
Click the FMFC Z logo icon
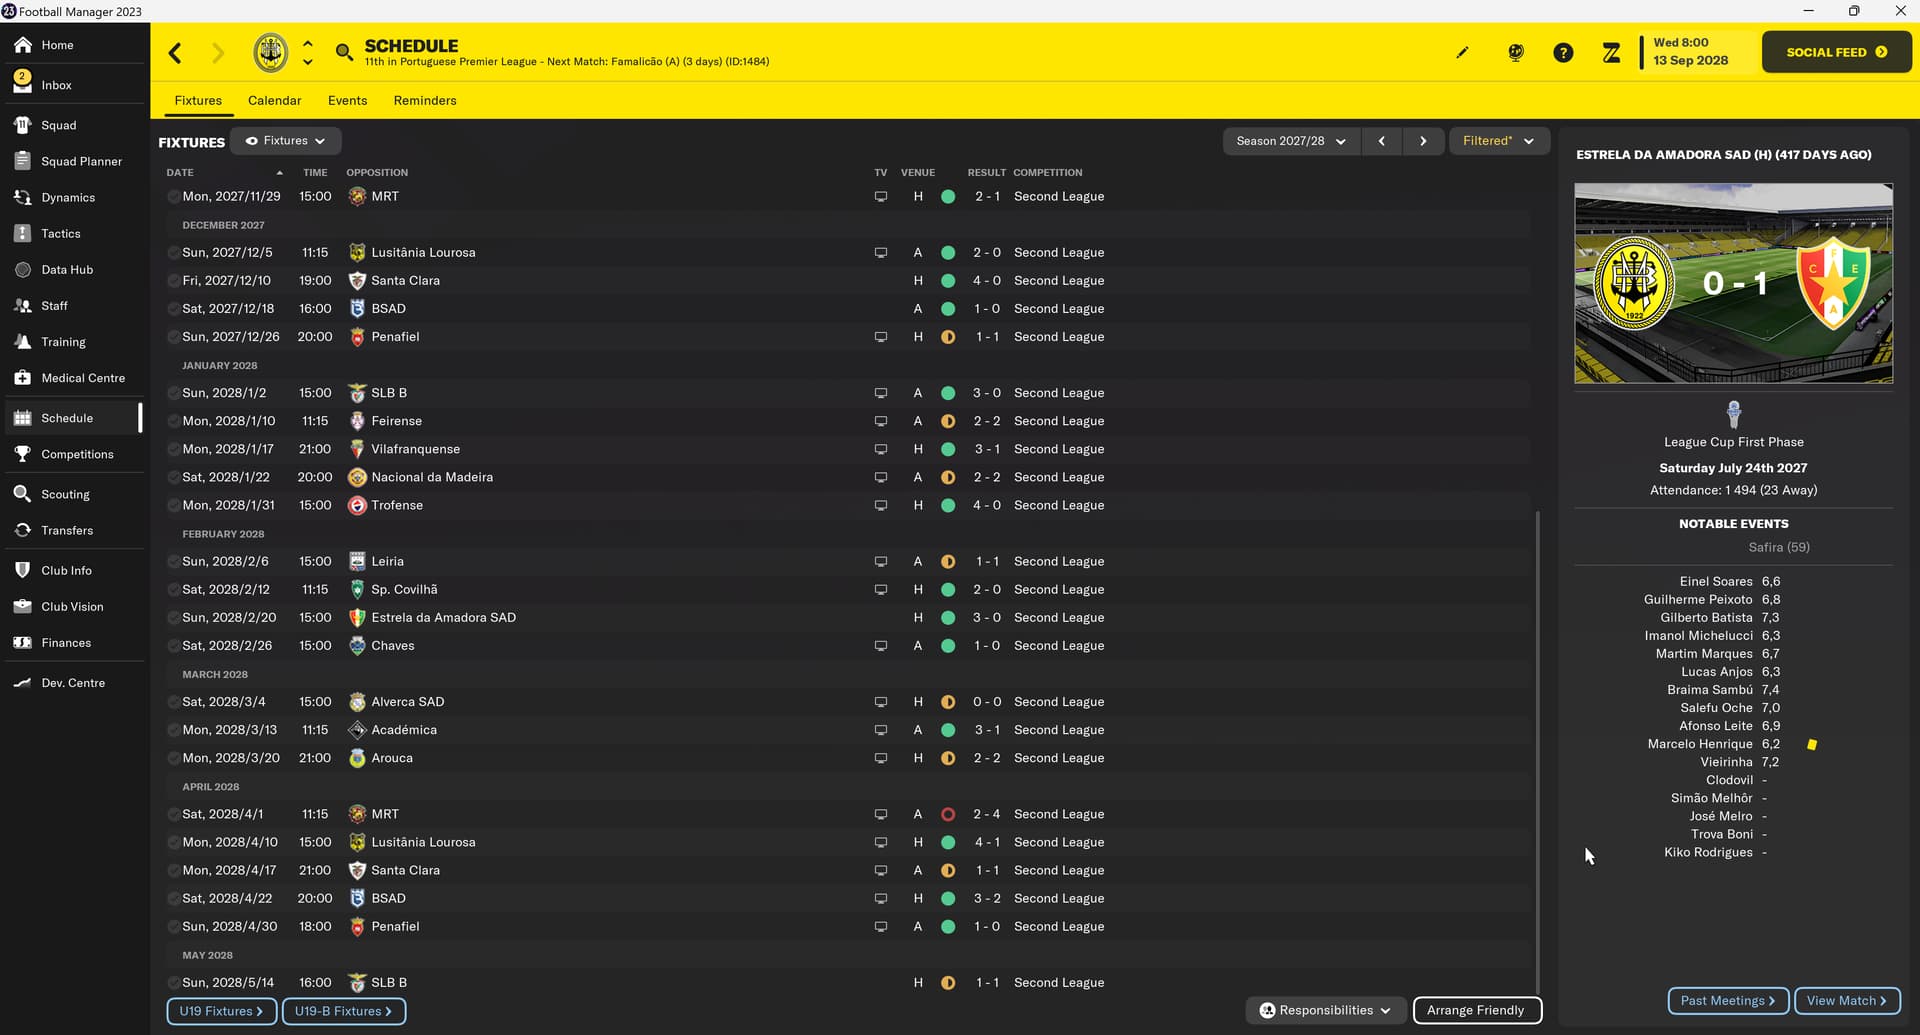(x=1611, y=53)
